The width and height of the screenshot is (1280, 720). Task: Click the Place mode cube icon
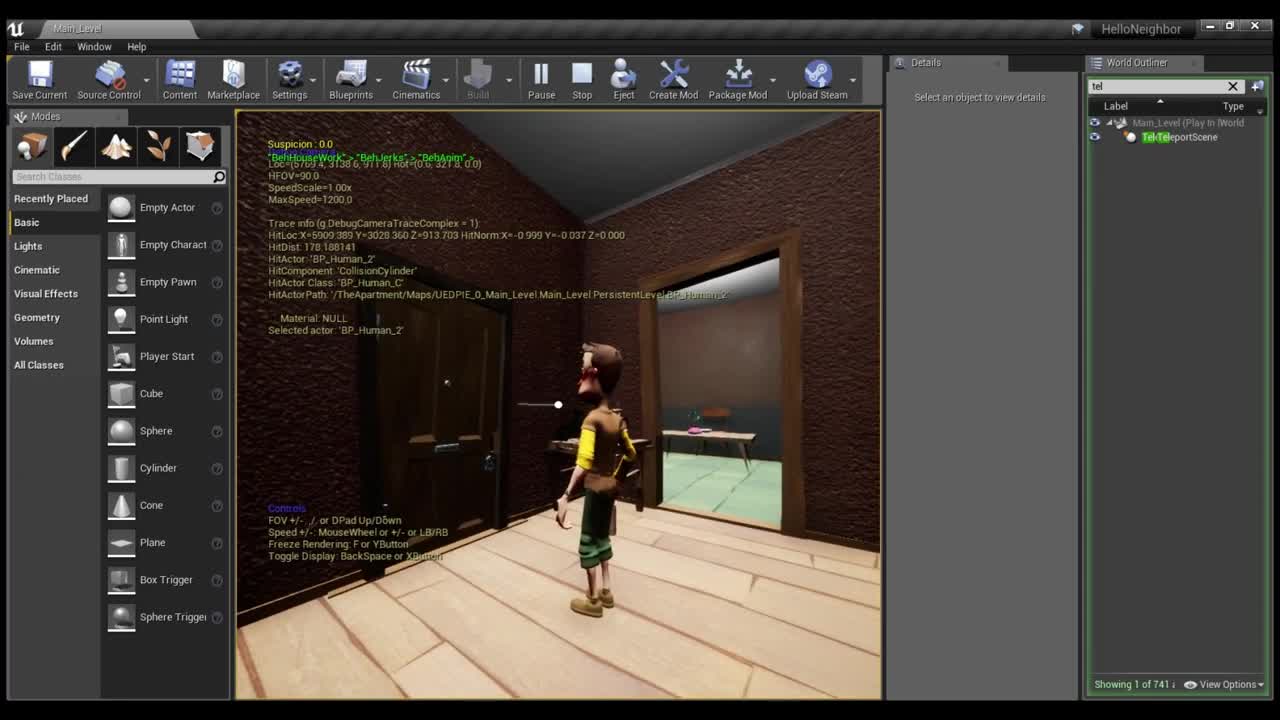tap(30, 146)
